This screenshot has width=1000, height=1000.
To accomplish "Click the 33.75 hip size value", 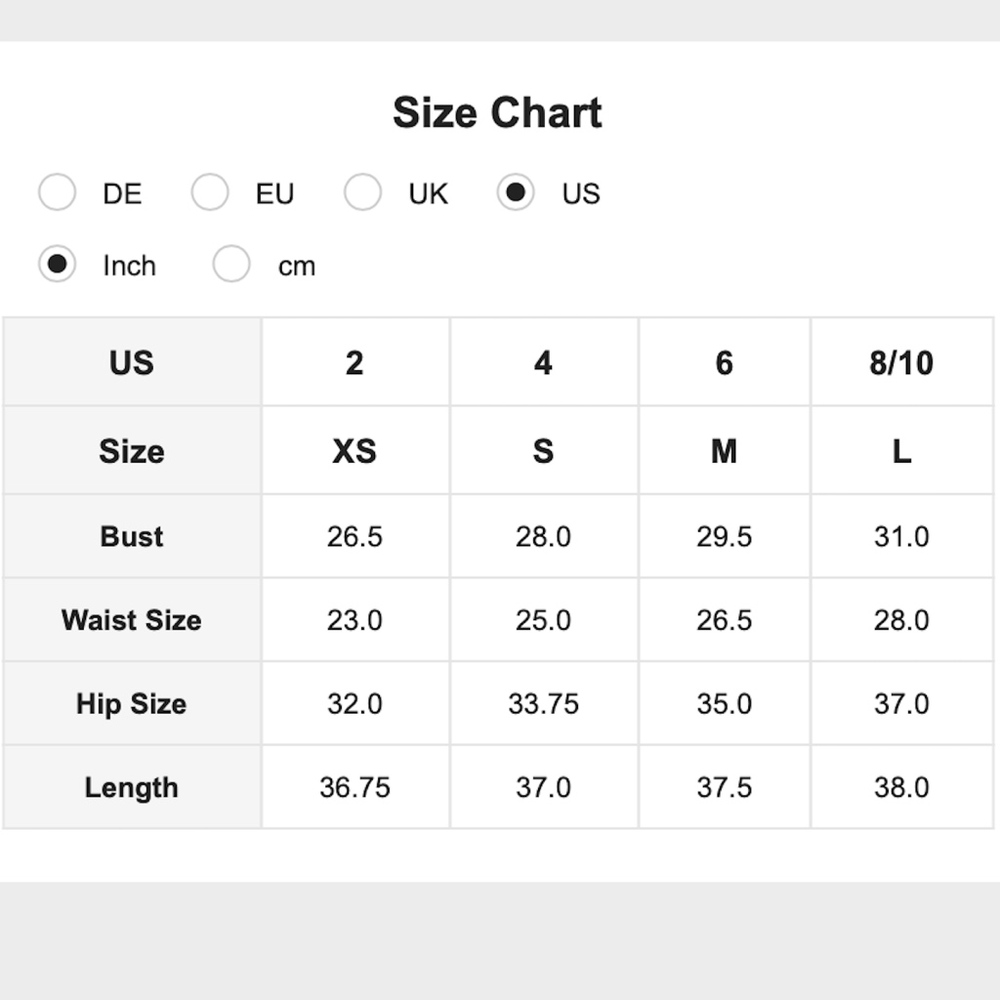I will click(543, 704).
